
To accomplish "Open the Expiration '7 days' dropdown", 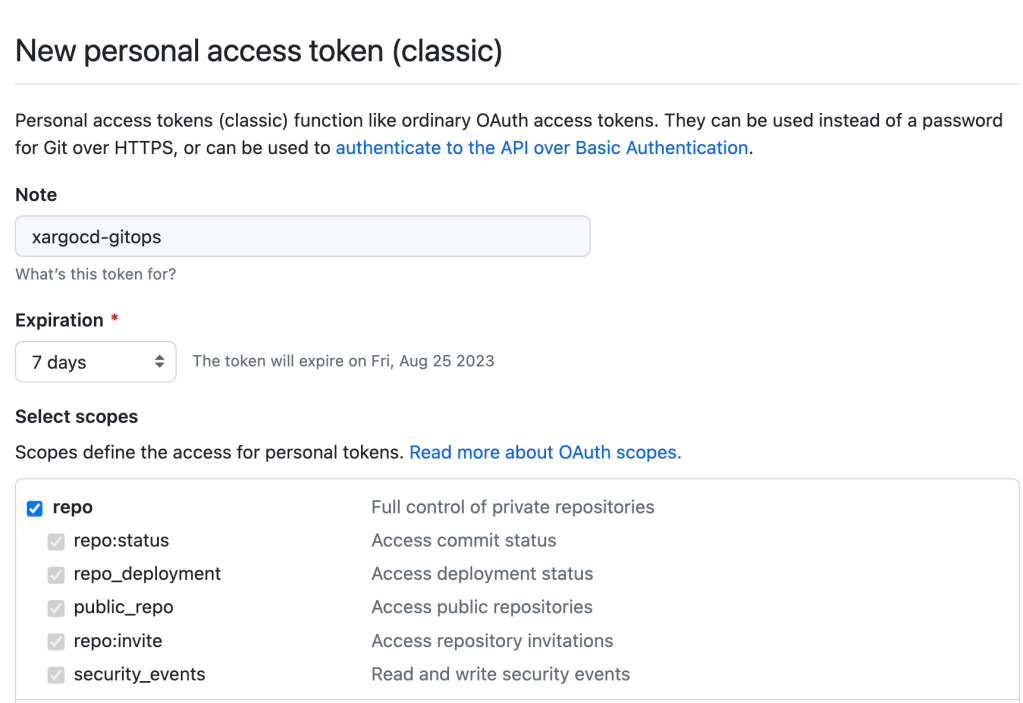I will (x=95, y=362).
